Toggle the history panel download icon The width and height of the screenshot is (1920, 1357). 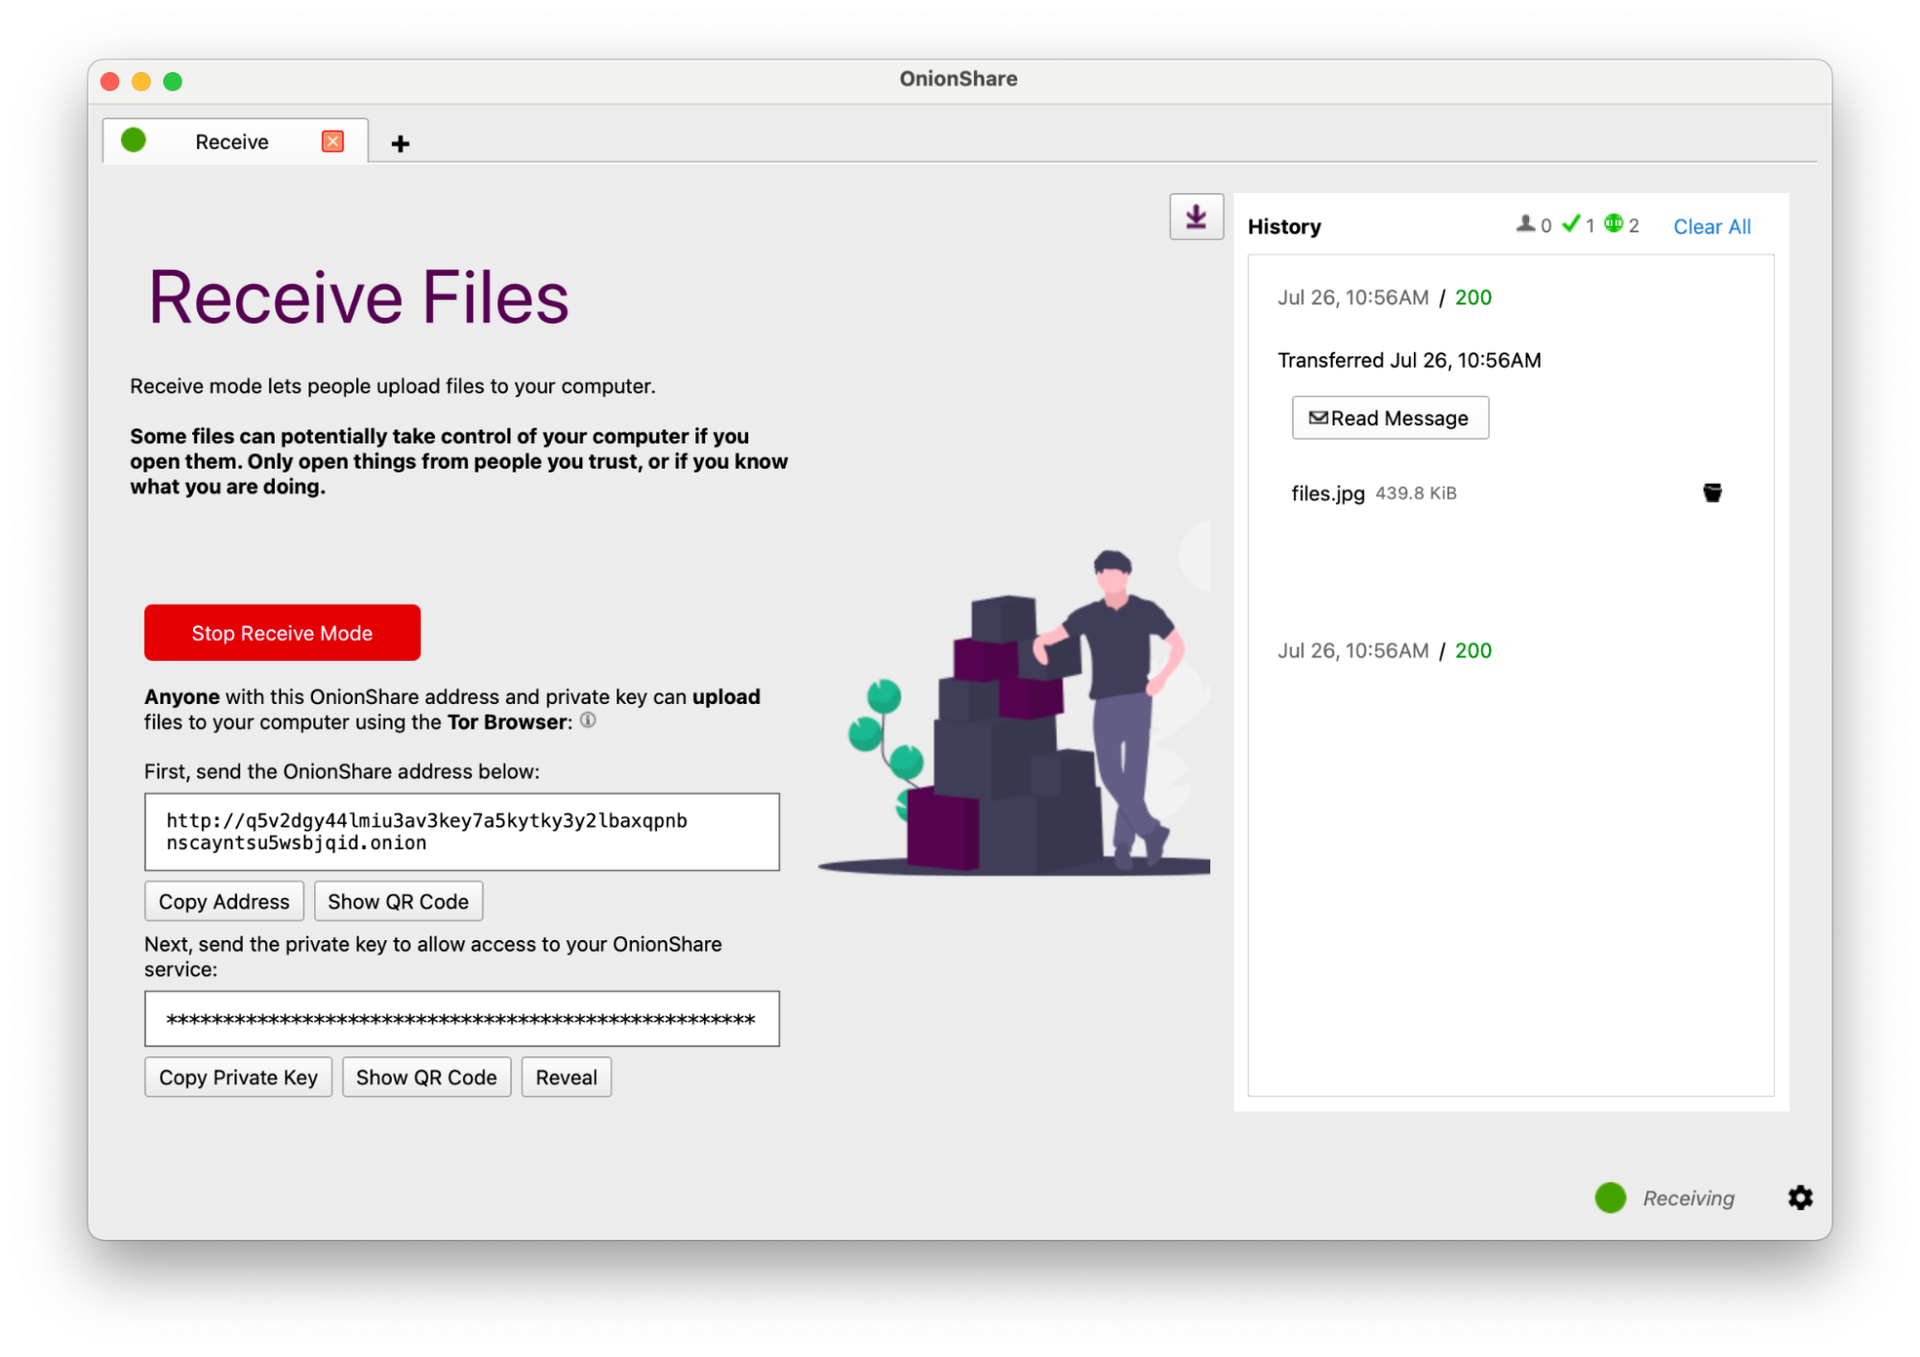tap(1196, 216)
